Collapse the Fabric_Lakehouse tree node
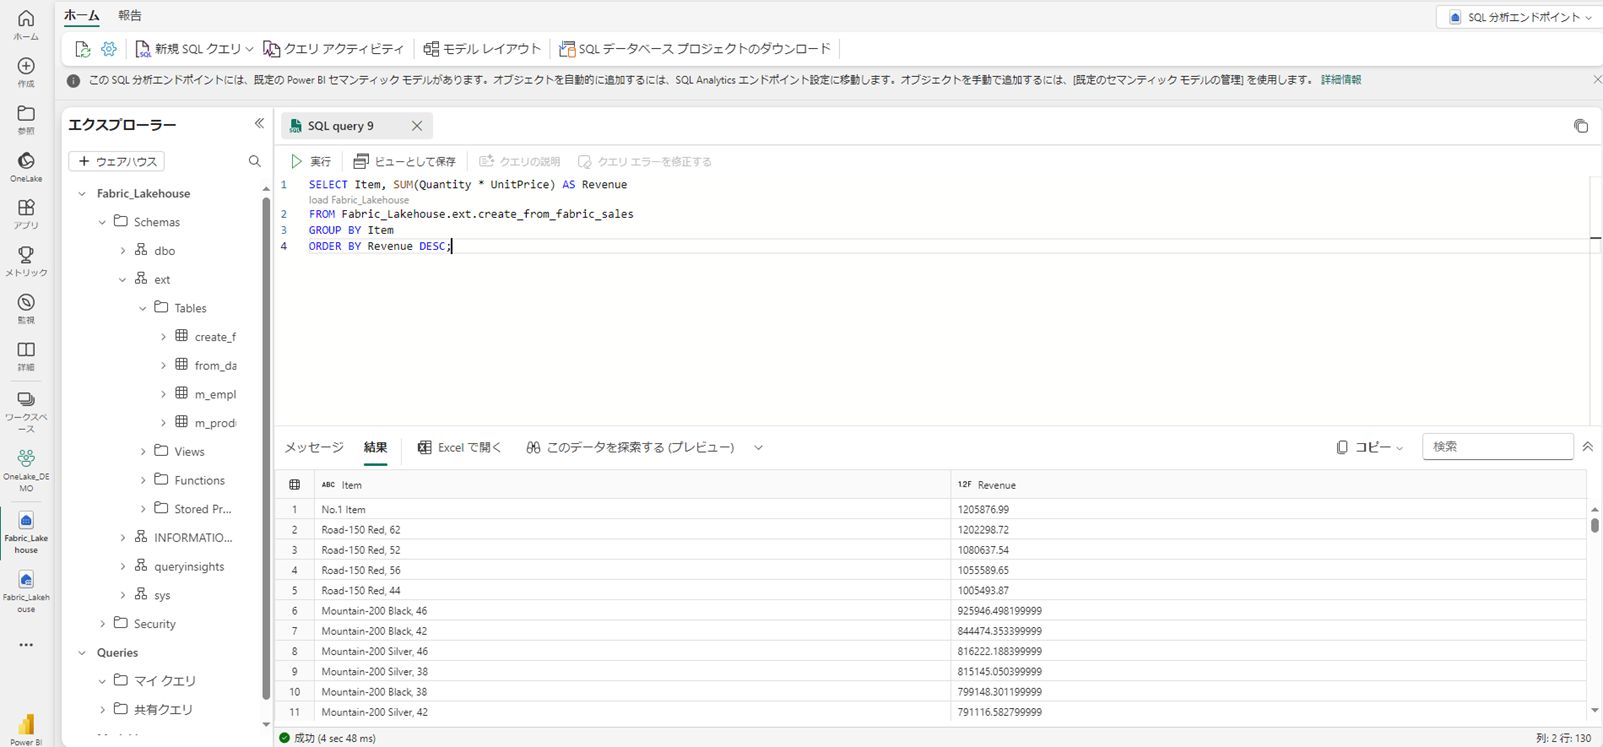The width and height of the screenshot is (1603, 747). [x=82, y=194]
